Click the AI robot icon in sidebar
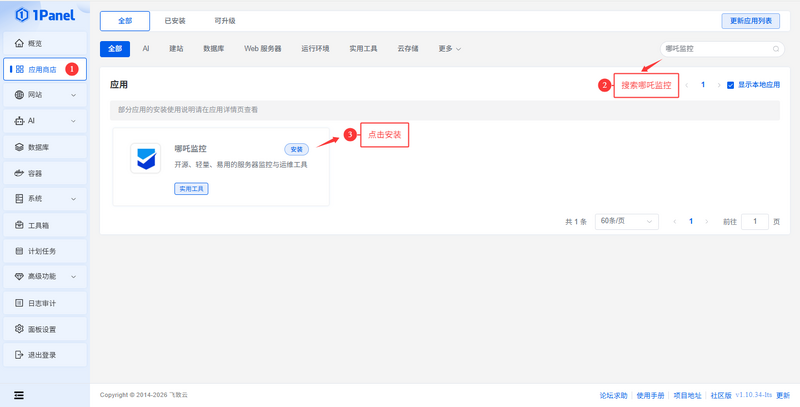The image size is (800, 407). coord(19,121)
